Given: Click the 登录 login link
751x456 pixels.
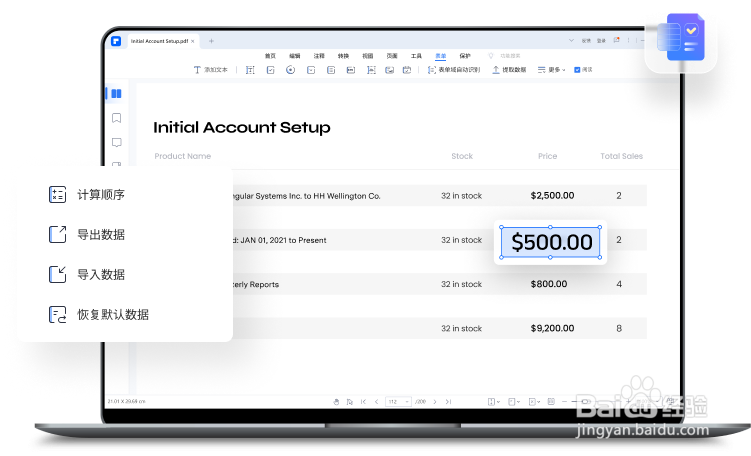Looking at the screenshot, I should tap(601, 41).
